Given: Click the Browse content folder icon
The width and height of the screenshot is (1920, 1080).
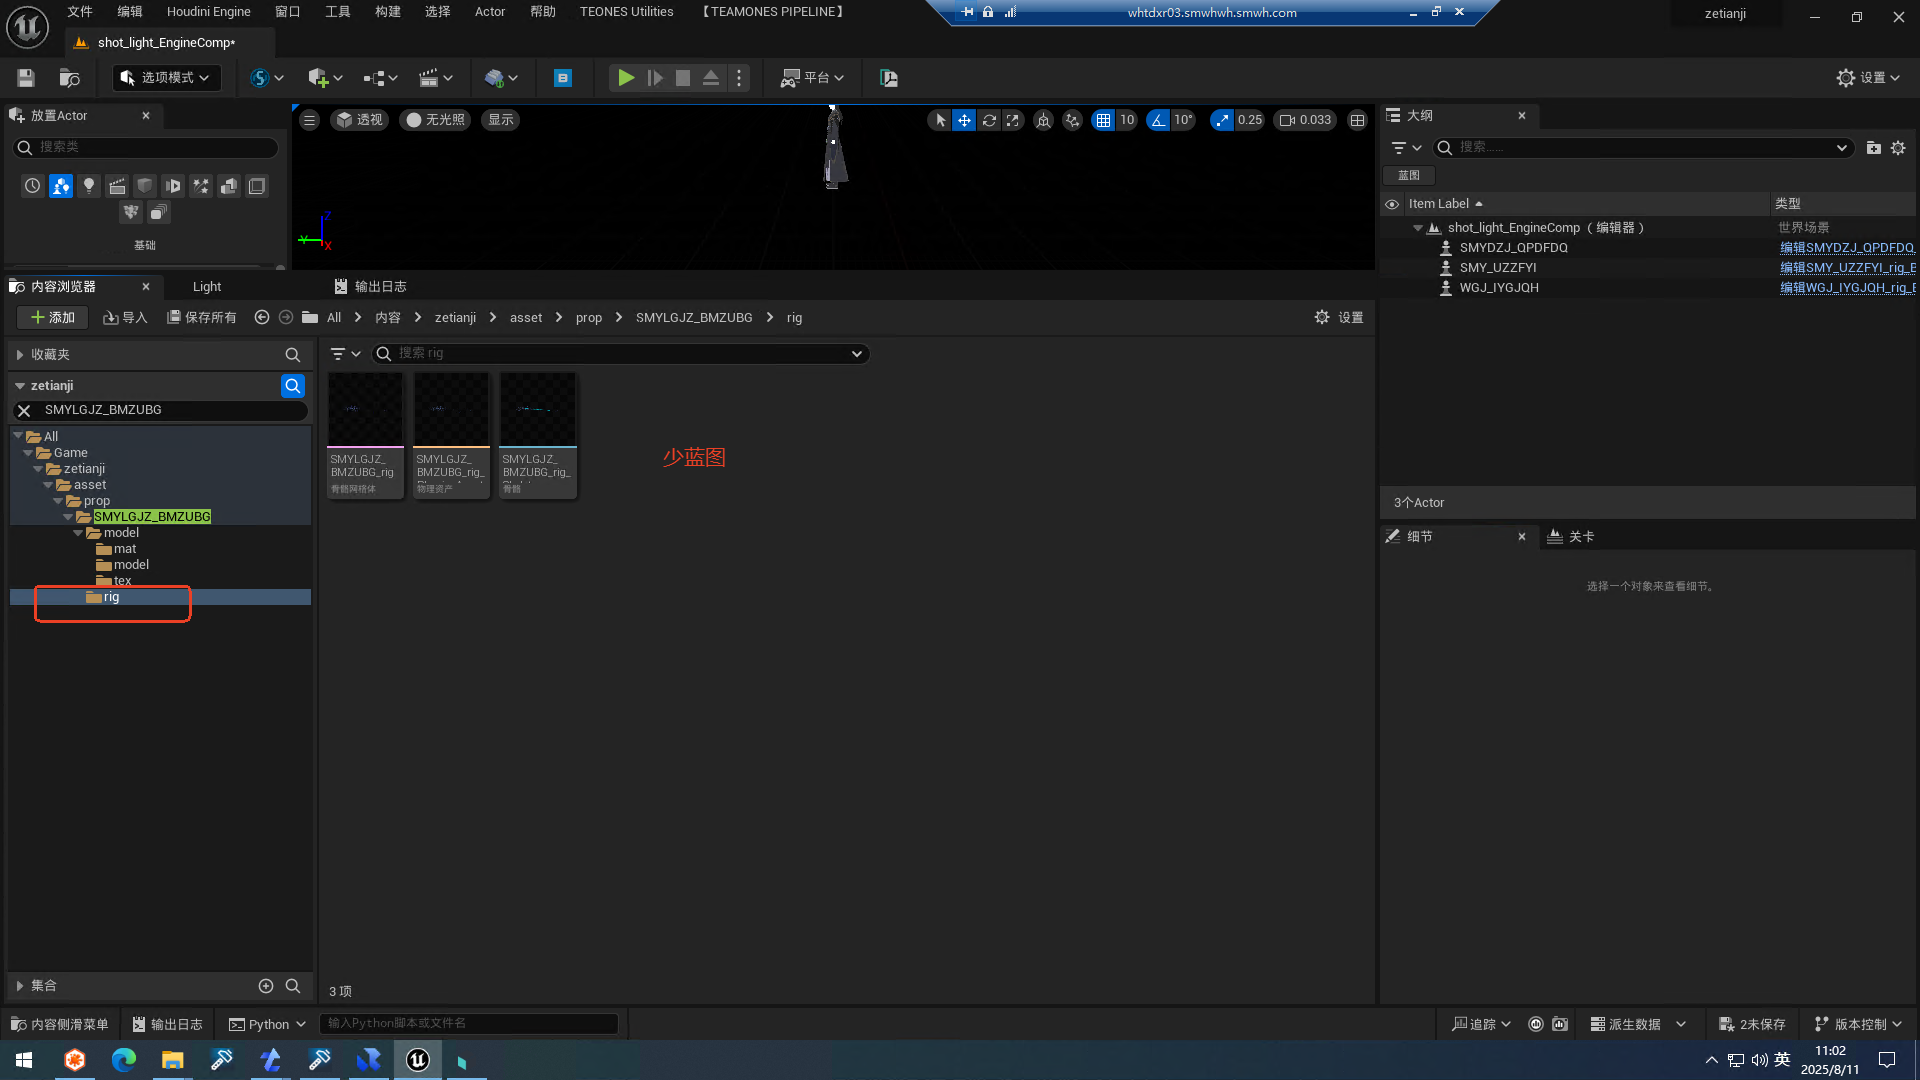Looking at the screenshot, I should [69, 78].
